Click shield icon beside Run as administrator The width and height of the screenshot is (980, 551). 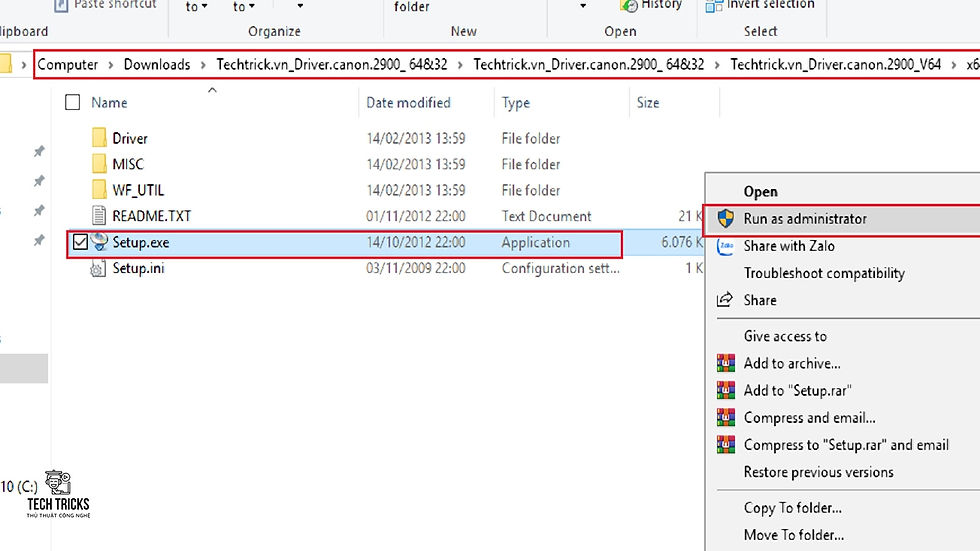(x=725, y=219)
